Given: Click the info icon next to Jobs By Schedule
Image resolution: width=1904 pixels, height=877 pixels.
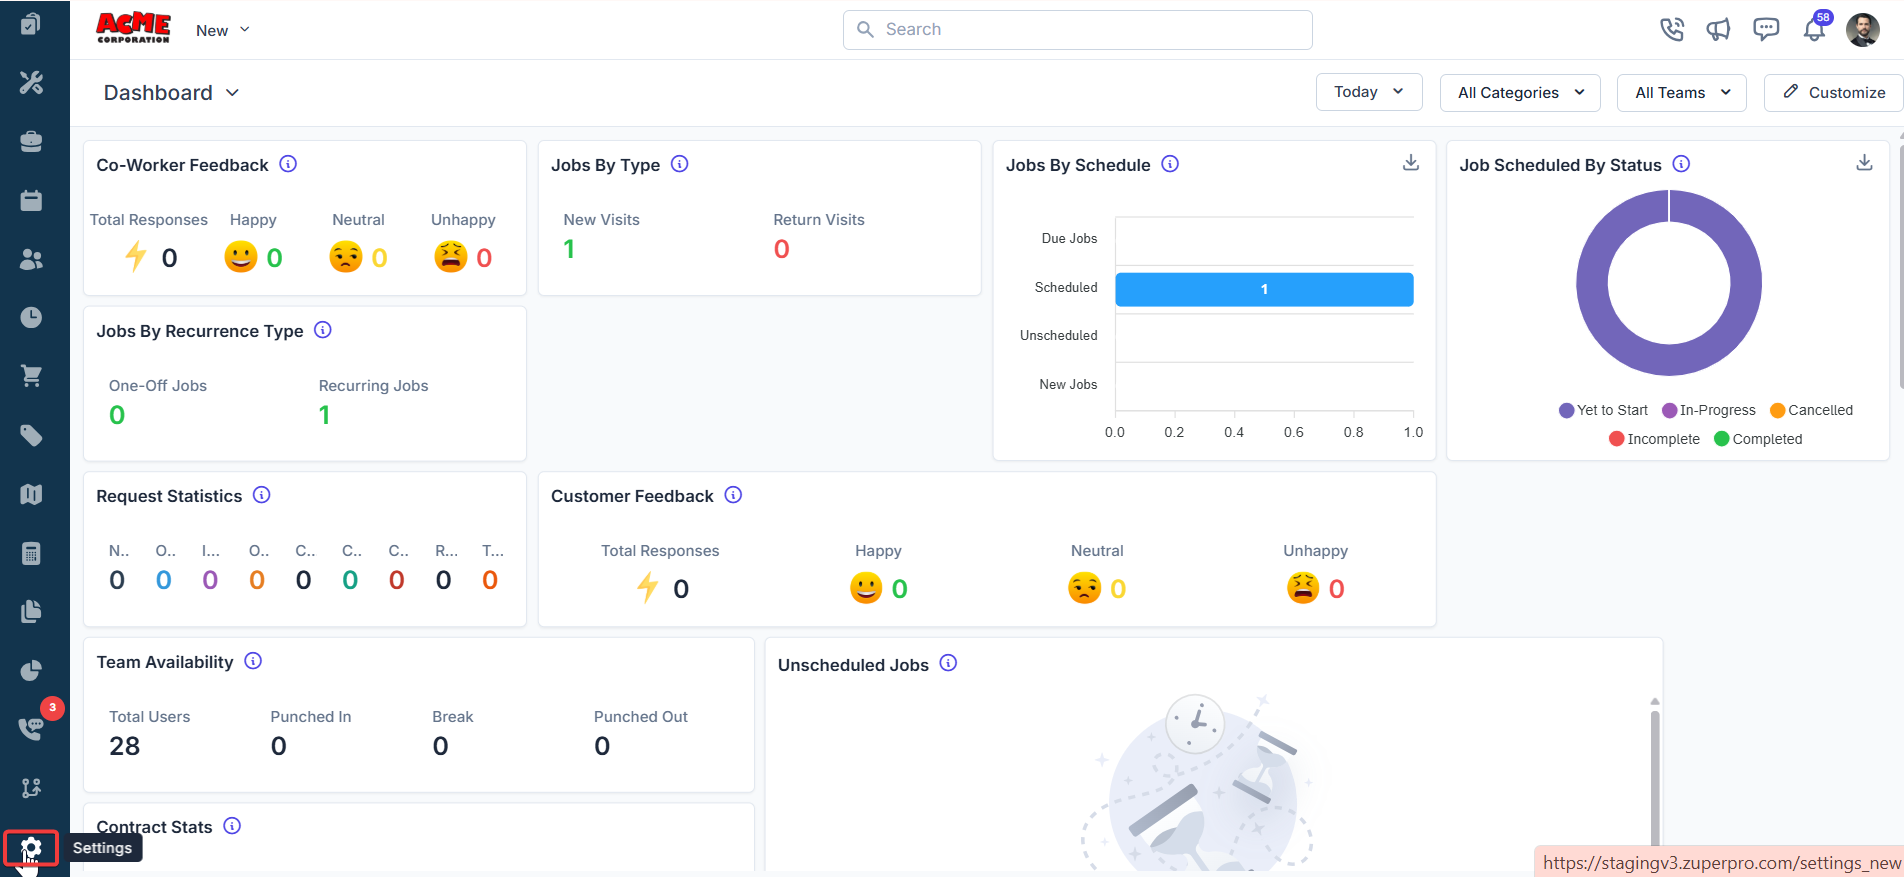Looking at the screenshot, I should click(x=1170, y=164).
